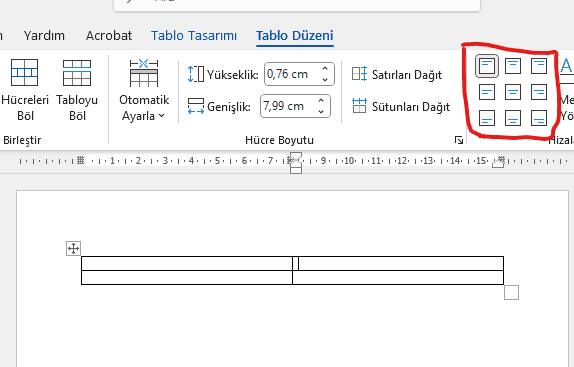Decrease the Genişlik value with down arrow
574x367 pixels.
click(321, 112)
